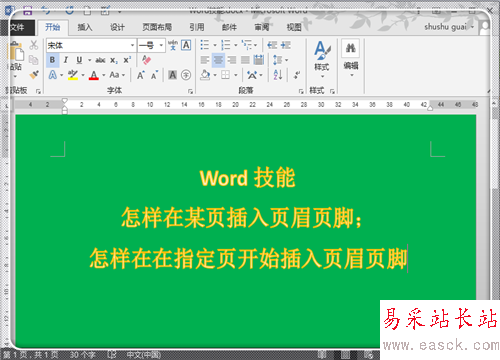Click the Asian layout A icon

(252, 75)
